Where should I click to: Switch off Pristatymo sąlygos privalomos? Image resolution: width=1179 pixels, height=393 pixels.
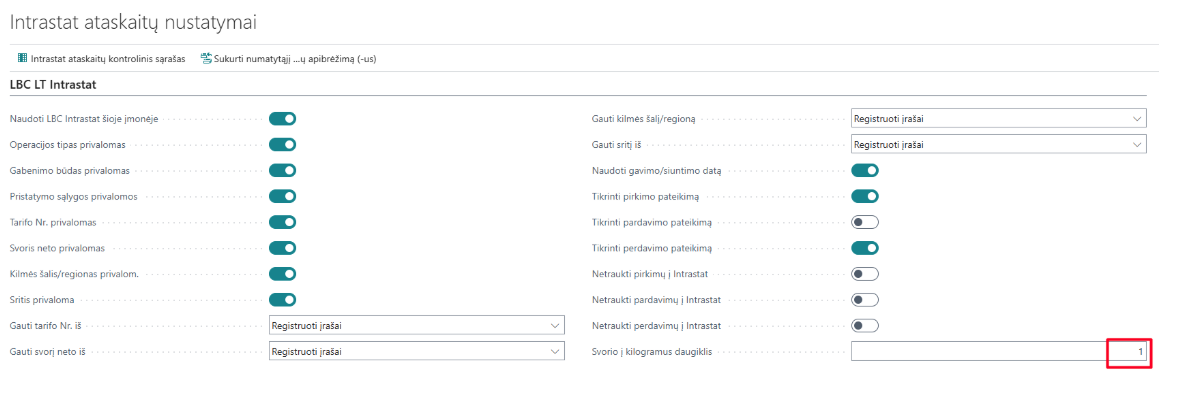click(x=283, y=196)
